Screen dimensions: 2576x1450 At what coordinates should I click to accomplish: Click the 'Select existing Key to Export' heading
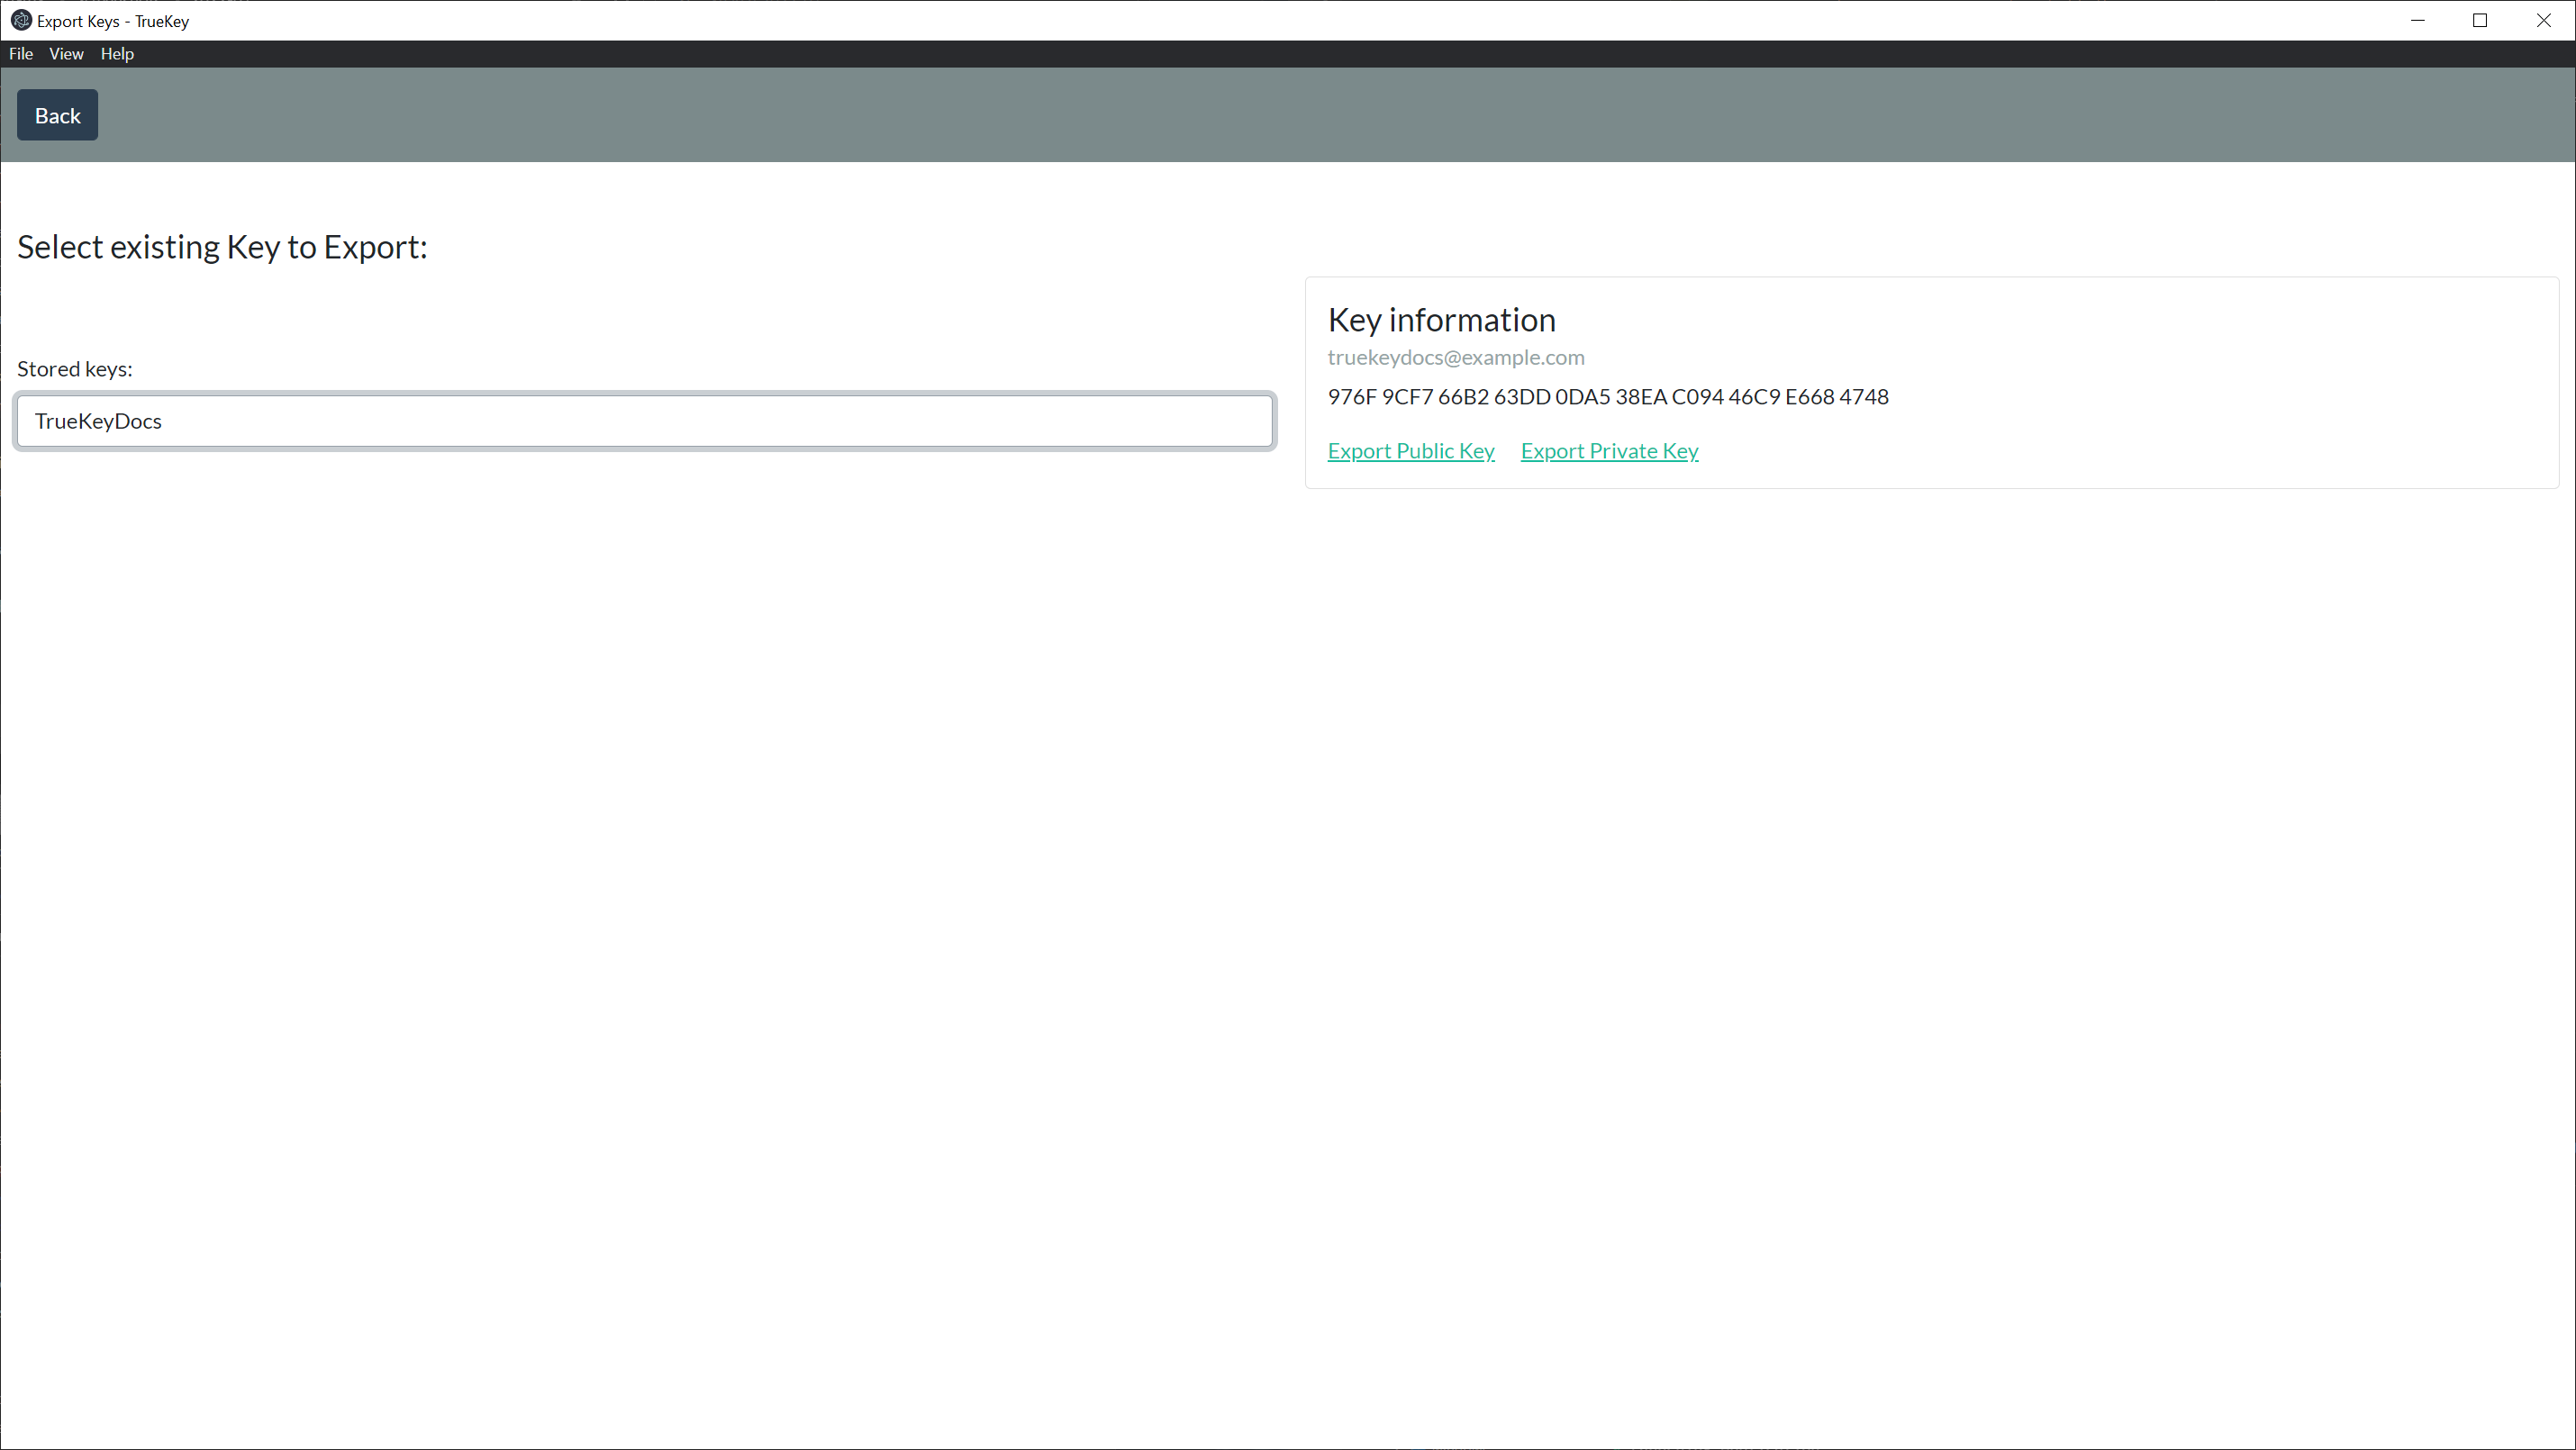[x=222, y=247]
